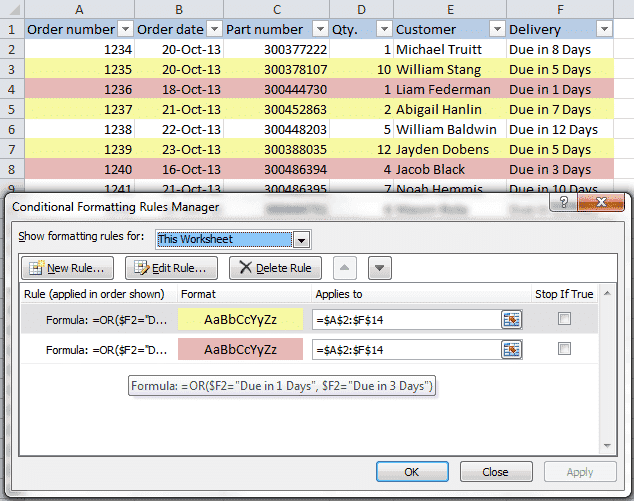Enable Stop If True for yellow rule

click(x=565, y=319)
